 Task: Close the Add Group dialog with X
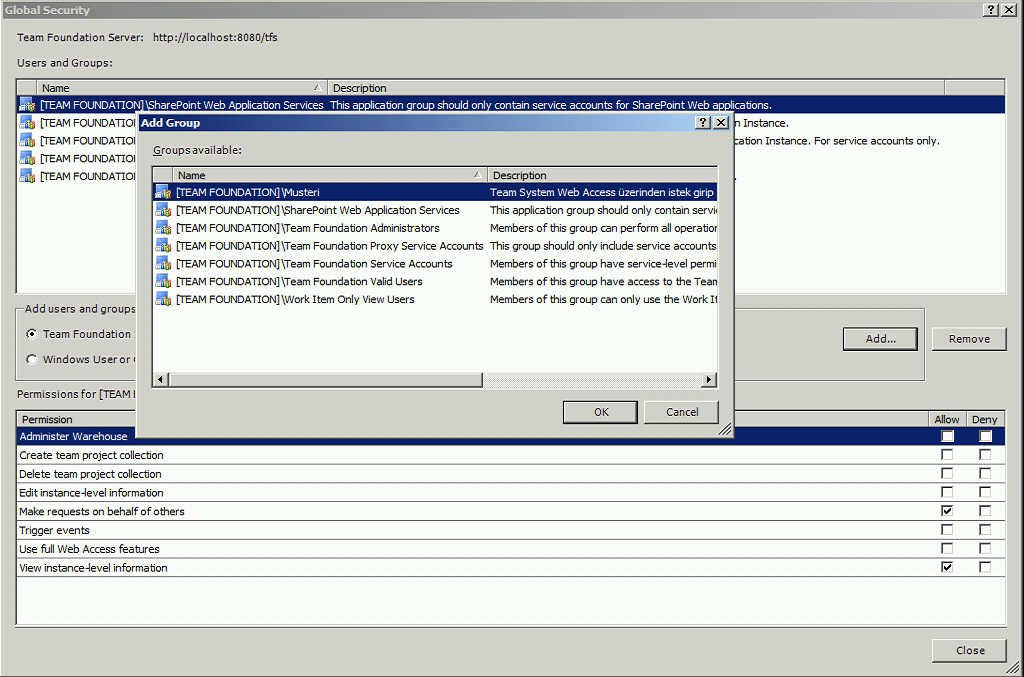coord(721,123)
